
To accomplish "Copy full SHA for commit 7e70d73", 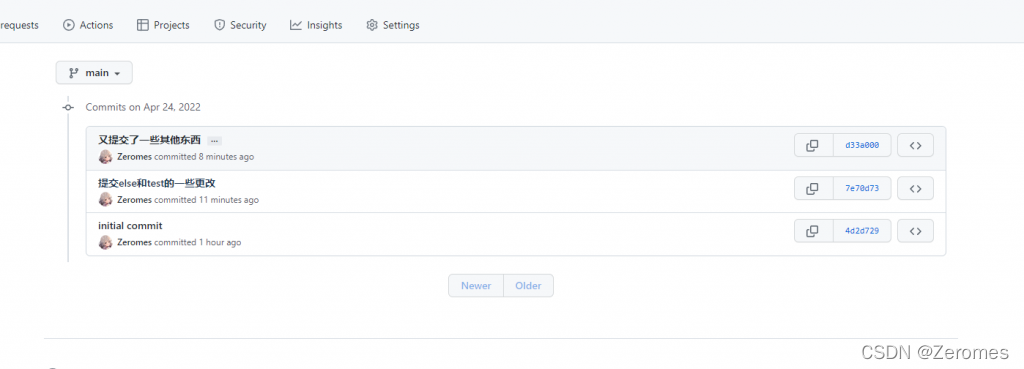I will pyautogui.click(x=813, y=188).
